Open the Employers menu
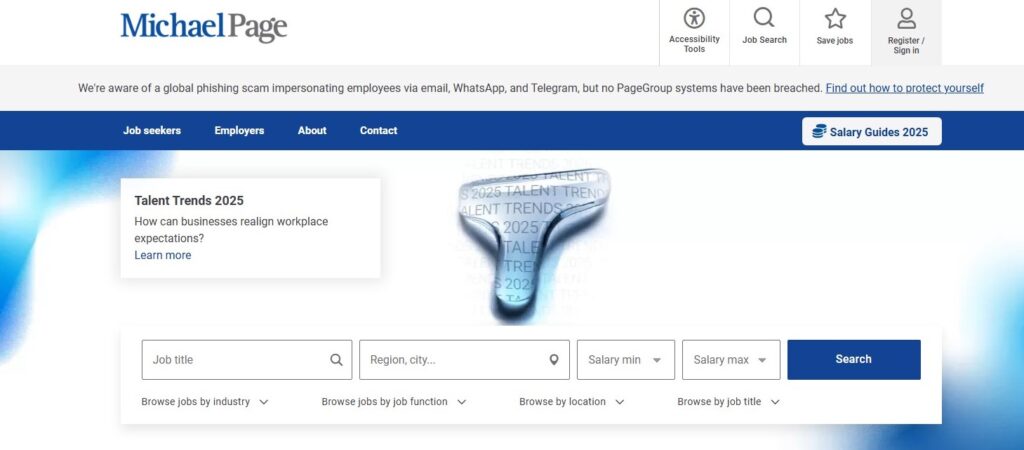Screen dimensions: 1024x450 [x=239, y=131]
